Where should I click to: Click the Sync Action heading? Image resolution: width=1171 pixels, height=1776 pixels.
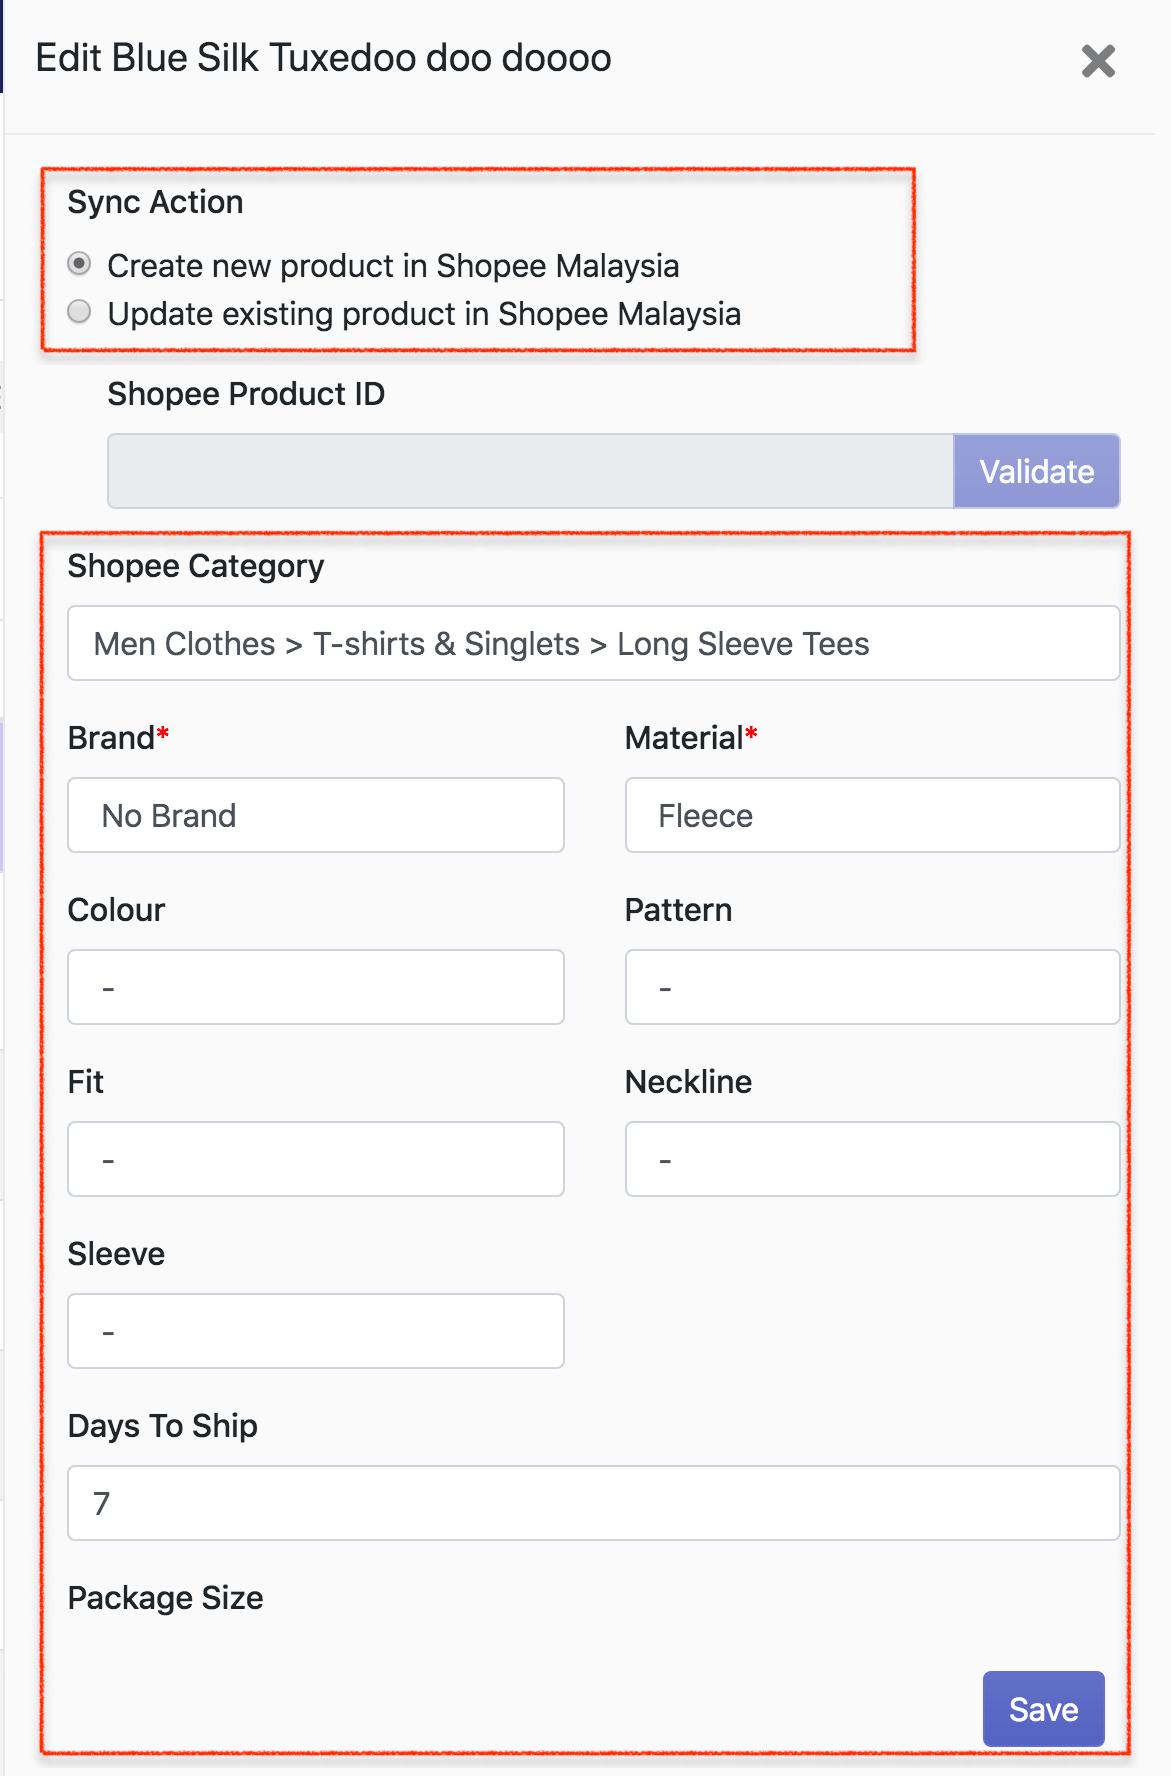click(x=155, y=202)
